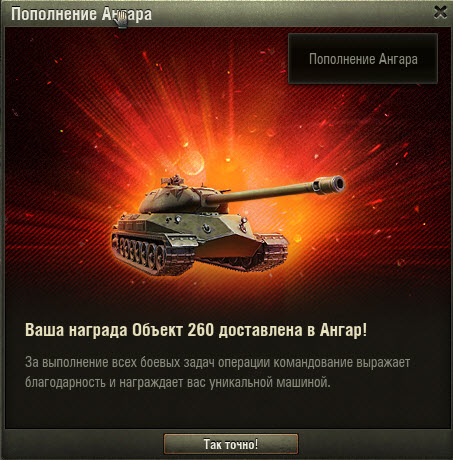Click the Пополнение Ангара window title
Viewport: 453px width, 460px height.
coord(81,14)
